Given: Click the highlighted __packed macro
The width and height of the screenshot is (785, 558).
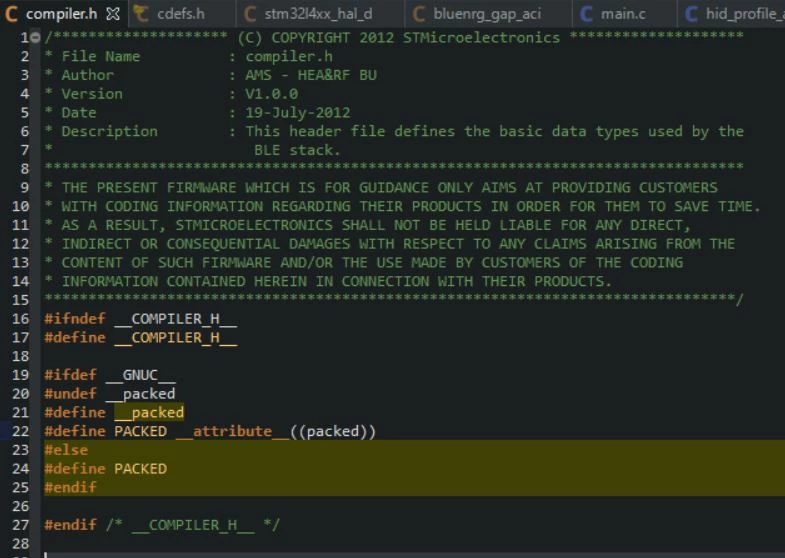Looking at the screenshot, I should coord(149,413).
